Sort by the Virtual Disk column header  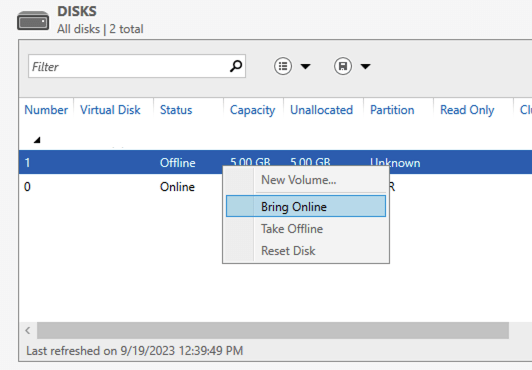coord(110,110)
